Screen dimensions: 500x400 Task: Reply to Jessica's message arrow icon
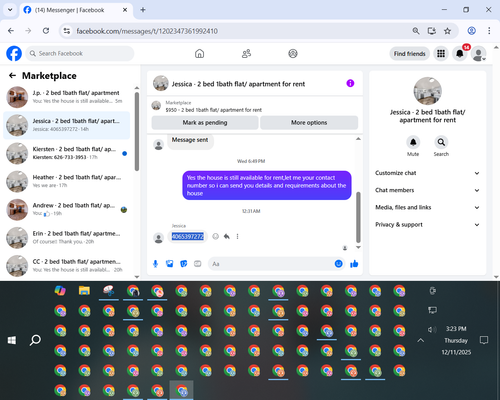click(x=227, y=236)
